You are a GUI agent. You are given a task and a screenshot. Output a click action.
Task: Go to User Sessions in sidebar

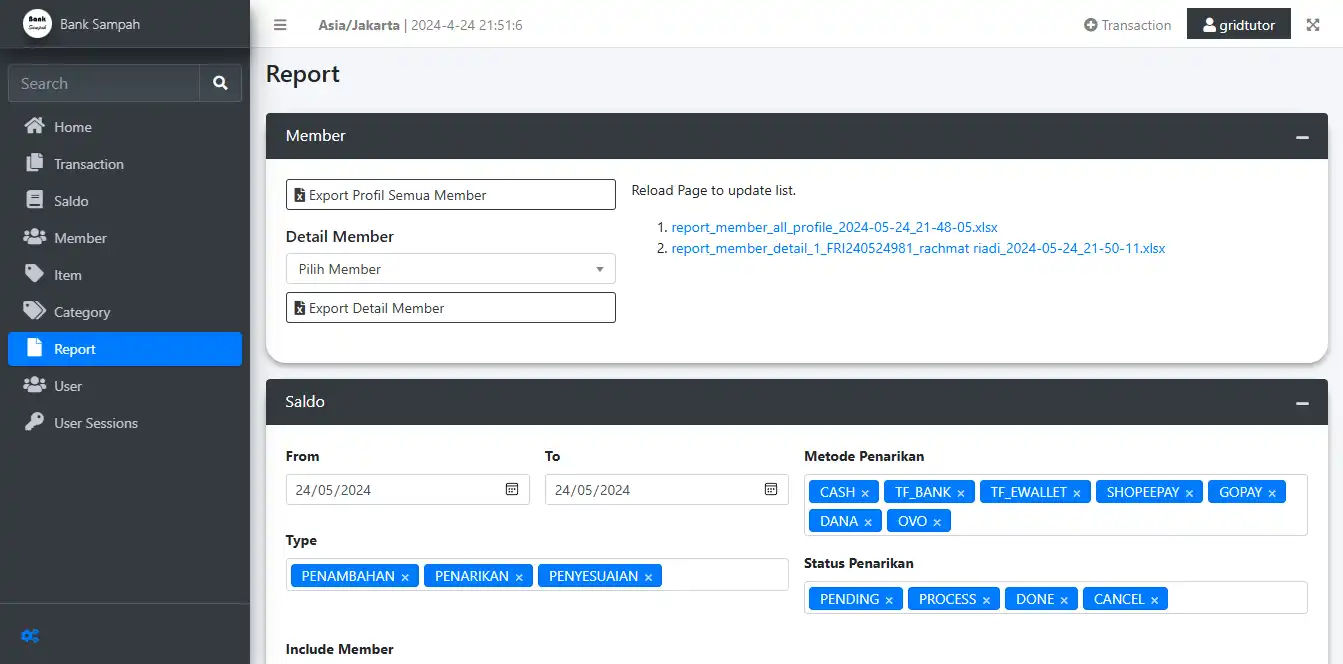[95, 423]
